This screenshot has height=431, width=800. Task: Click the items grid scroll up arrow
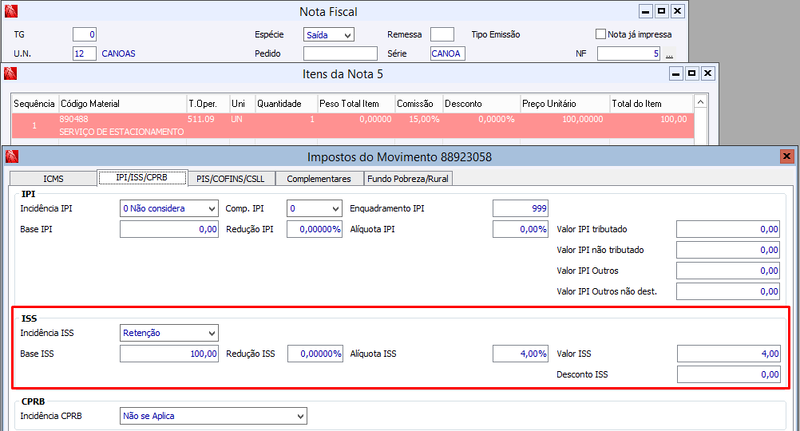pyautogui.click(x=701, y=103)
